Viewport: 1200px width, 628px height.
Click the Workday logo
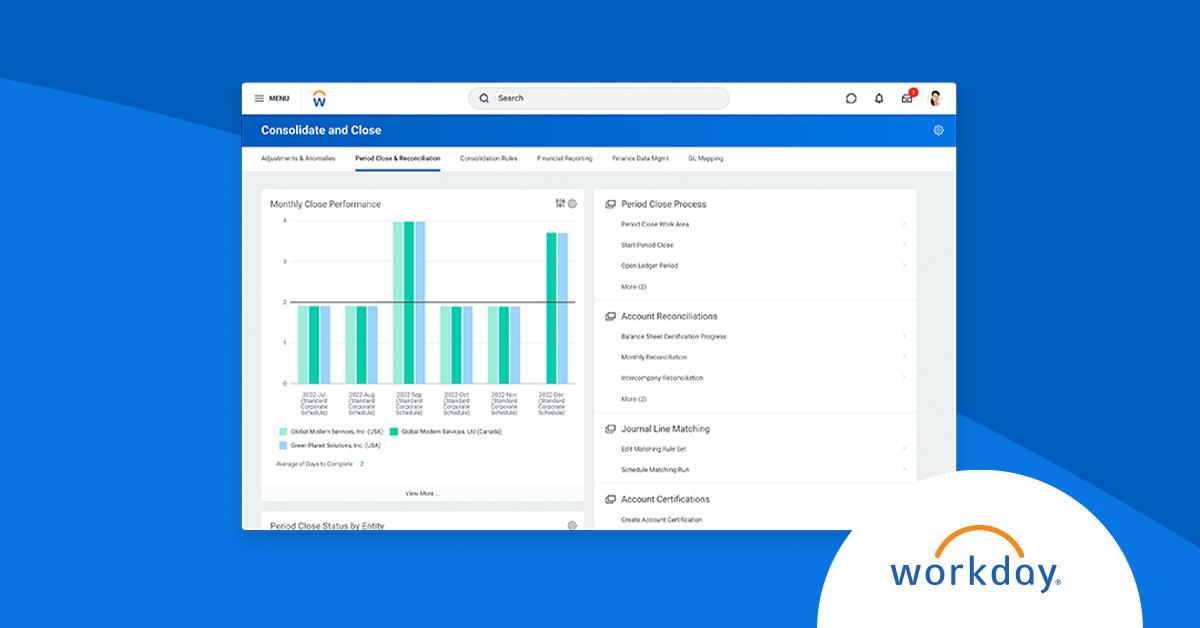pos(320,98)
